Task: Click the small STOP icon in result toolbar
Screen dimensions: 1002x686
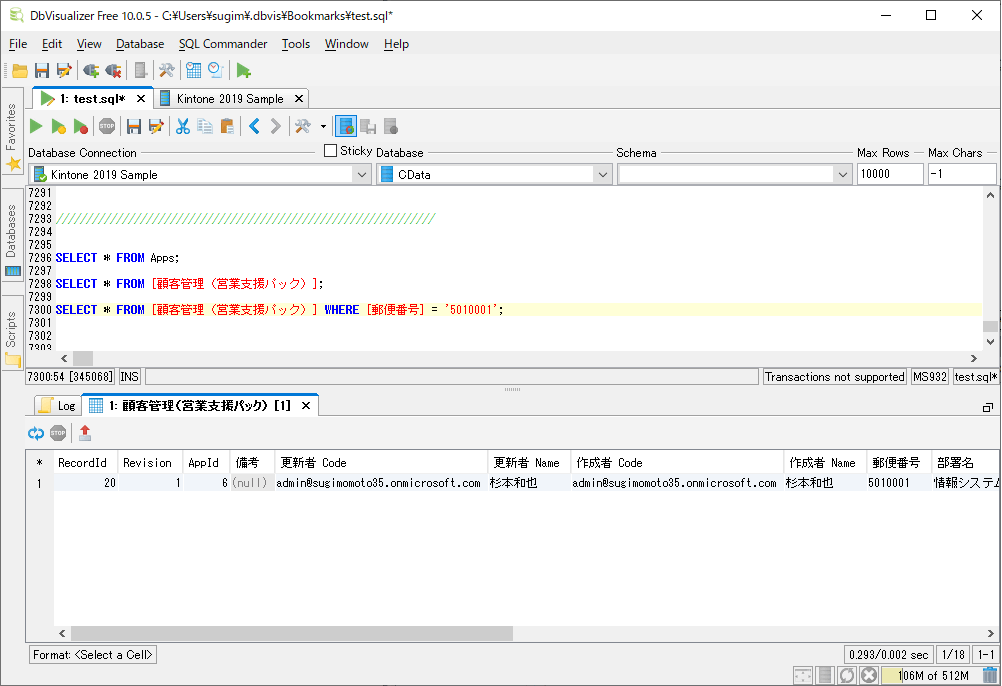Action: 58,434
